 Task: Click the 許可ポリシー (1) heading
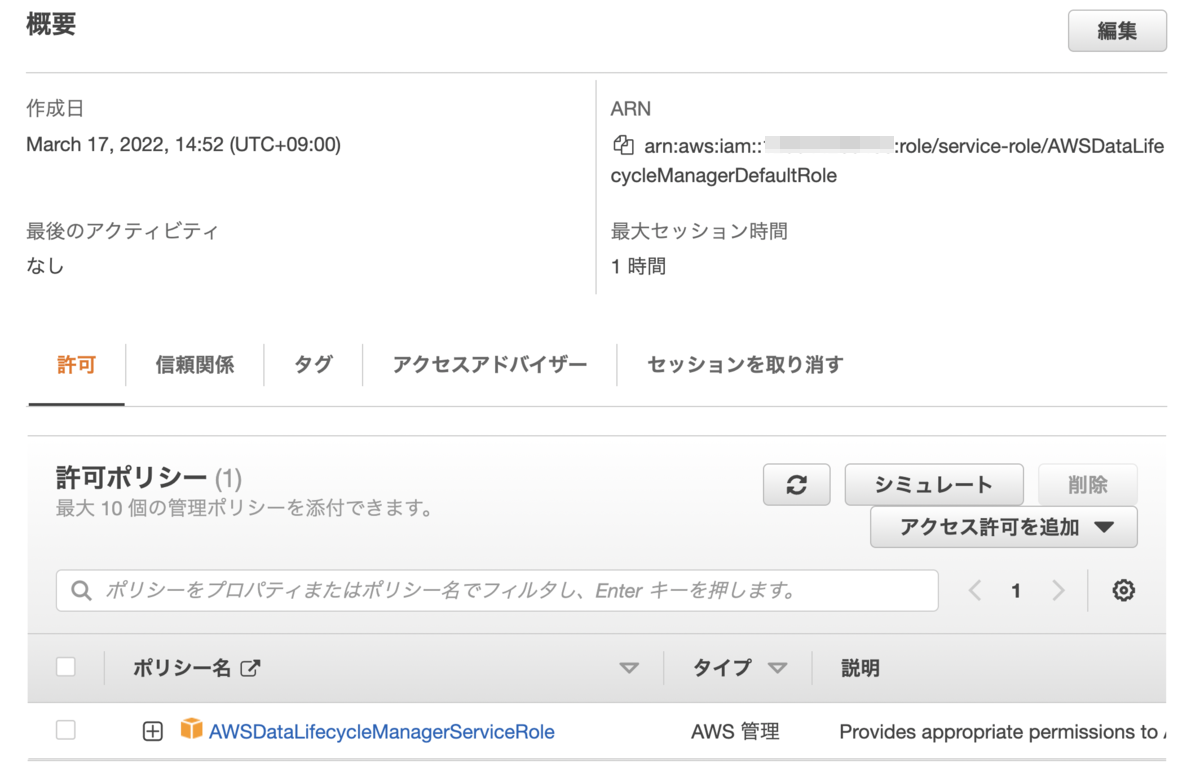click(x=149, y=478)
